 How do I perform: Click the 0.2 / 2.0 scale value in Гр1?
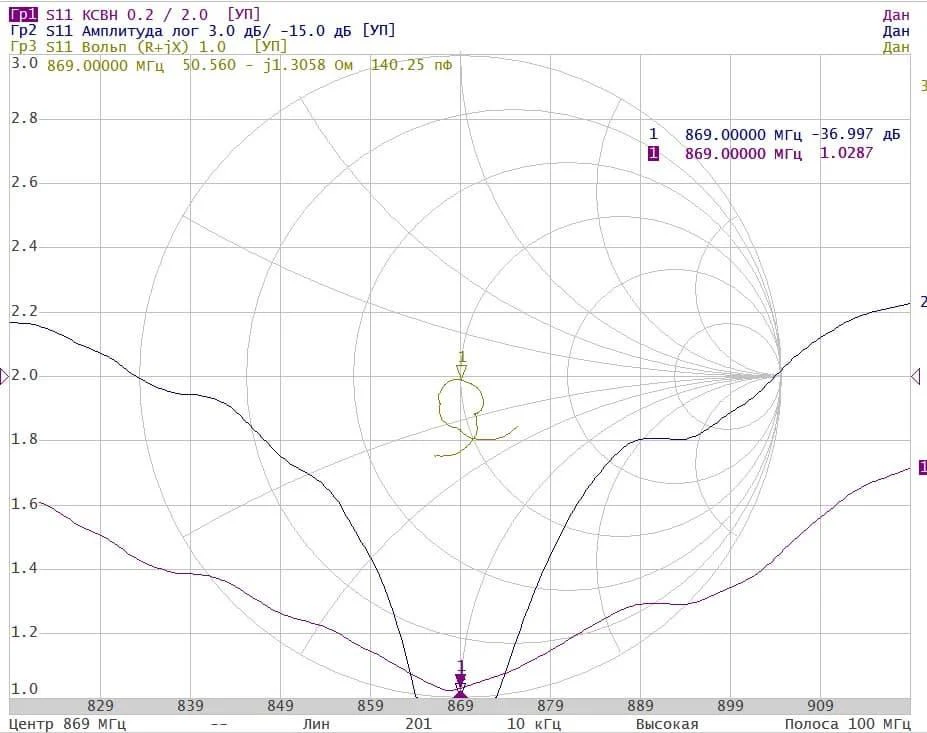[x=184, y=14]
